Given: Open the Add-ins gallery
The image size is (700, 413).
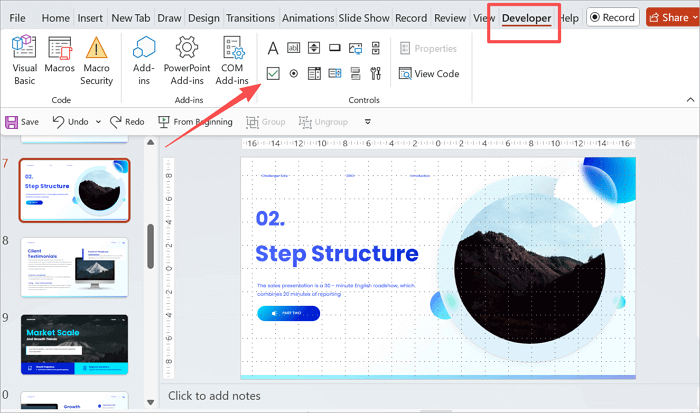Looking at the screenshot, I should [144, 60].
